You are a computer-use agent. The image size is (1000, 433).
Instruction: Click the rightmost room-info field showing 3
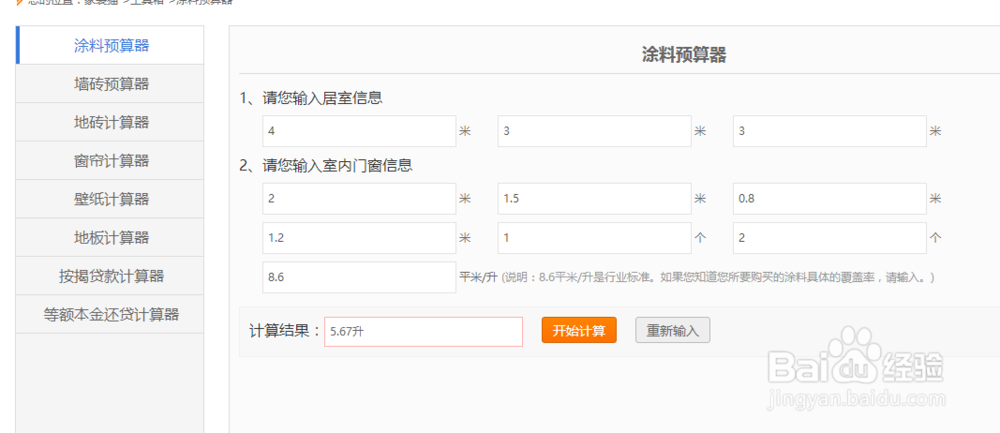click(829, 131)
